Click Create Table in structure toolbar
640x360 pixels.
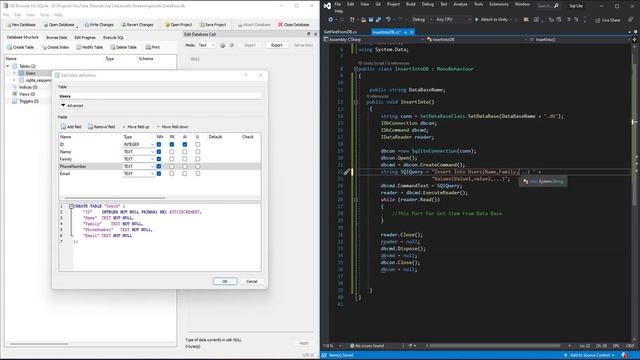click(x=20, y=47)
